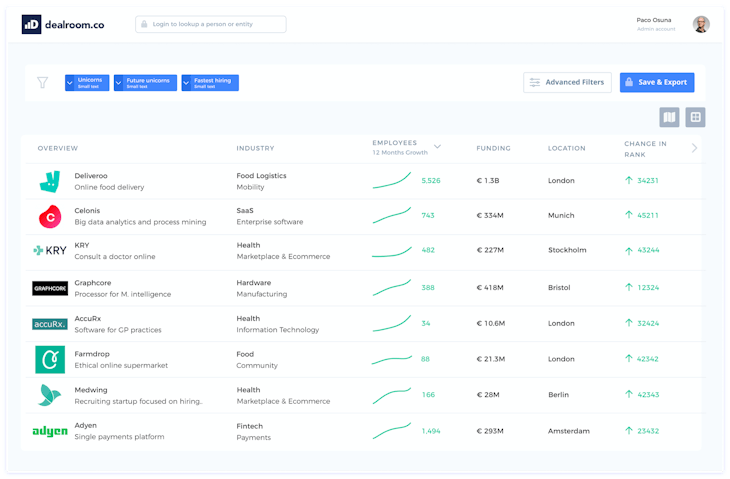This screenshot has height=479, width=730.
Task: Click the Industry column header
Action: (x=255, y=148)
